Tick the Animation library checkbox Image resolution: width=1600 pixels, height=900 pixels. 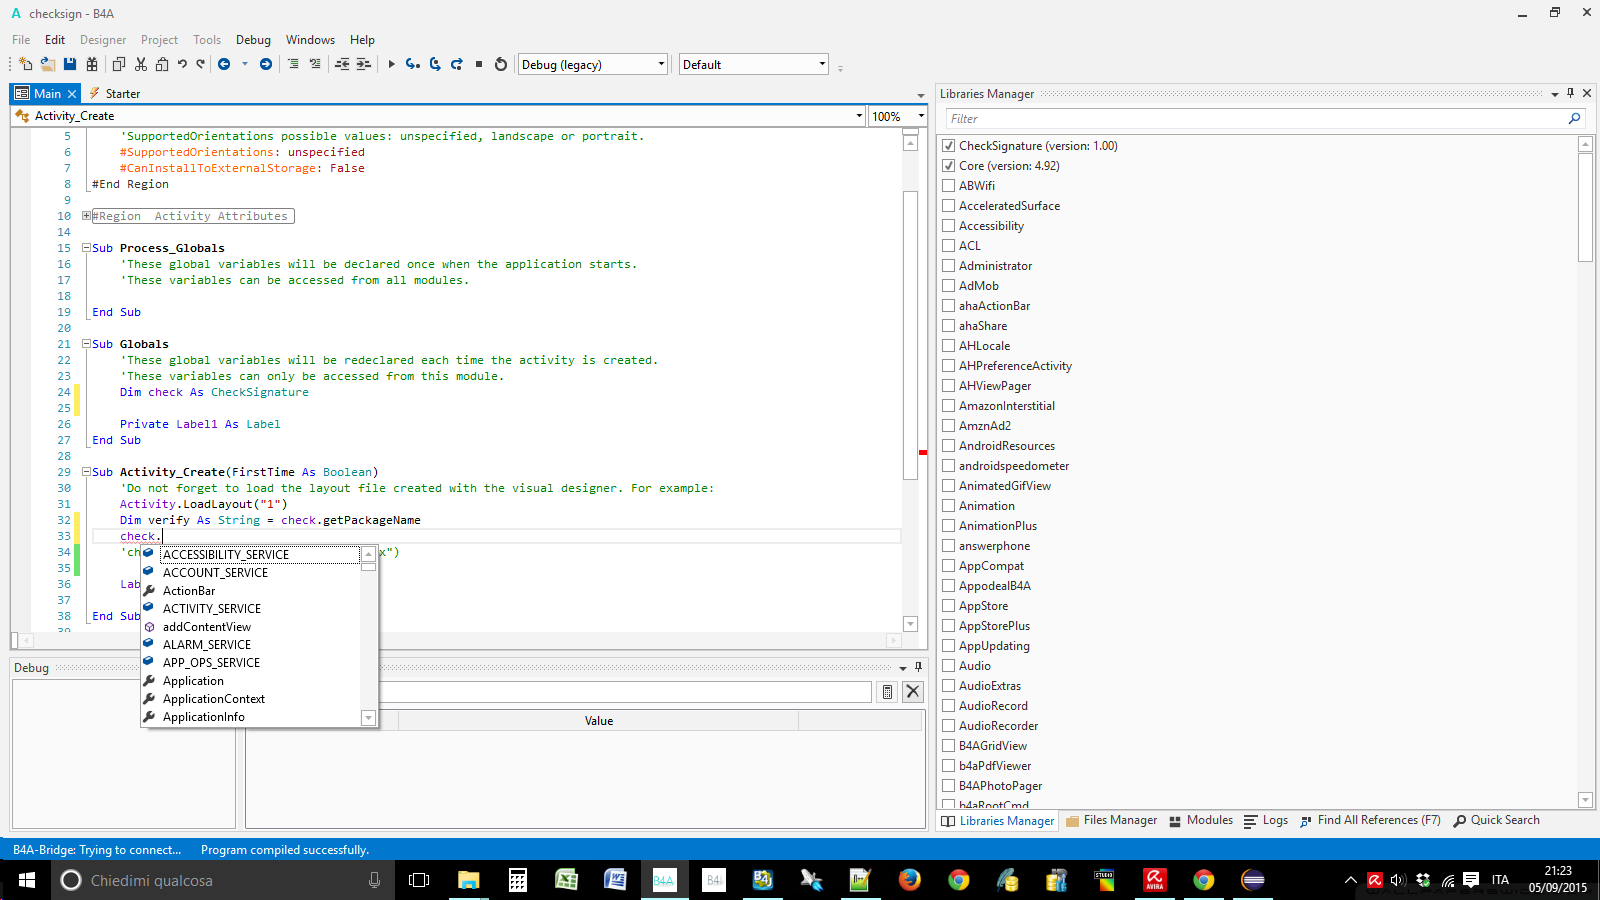point(949,506)
